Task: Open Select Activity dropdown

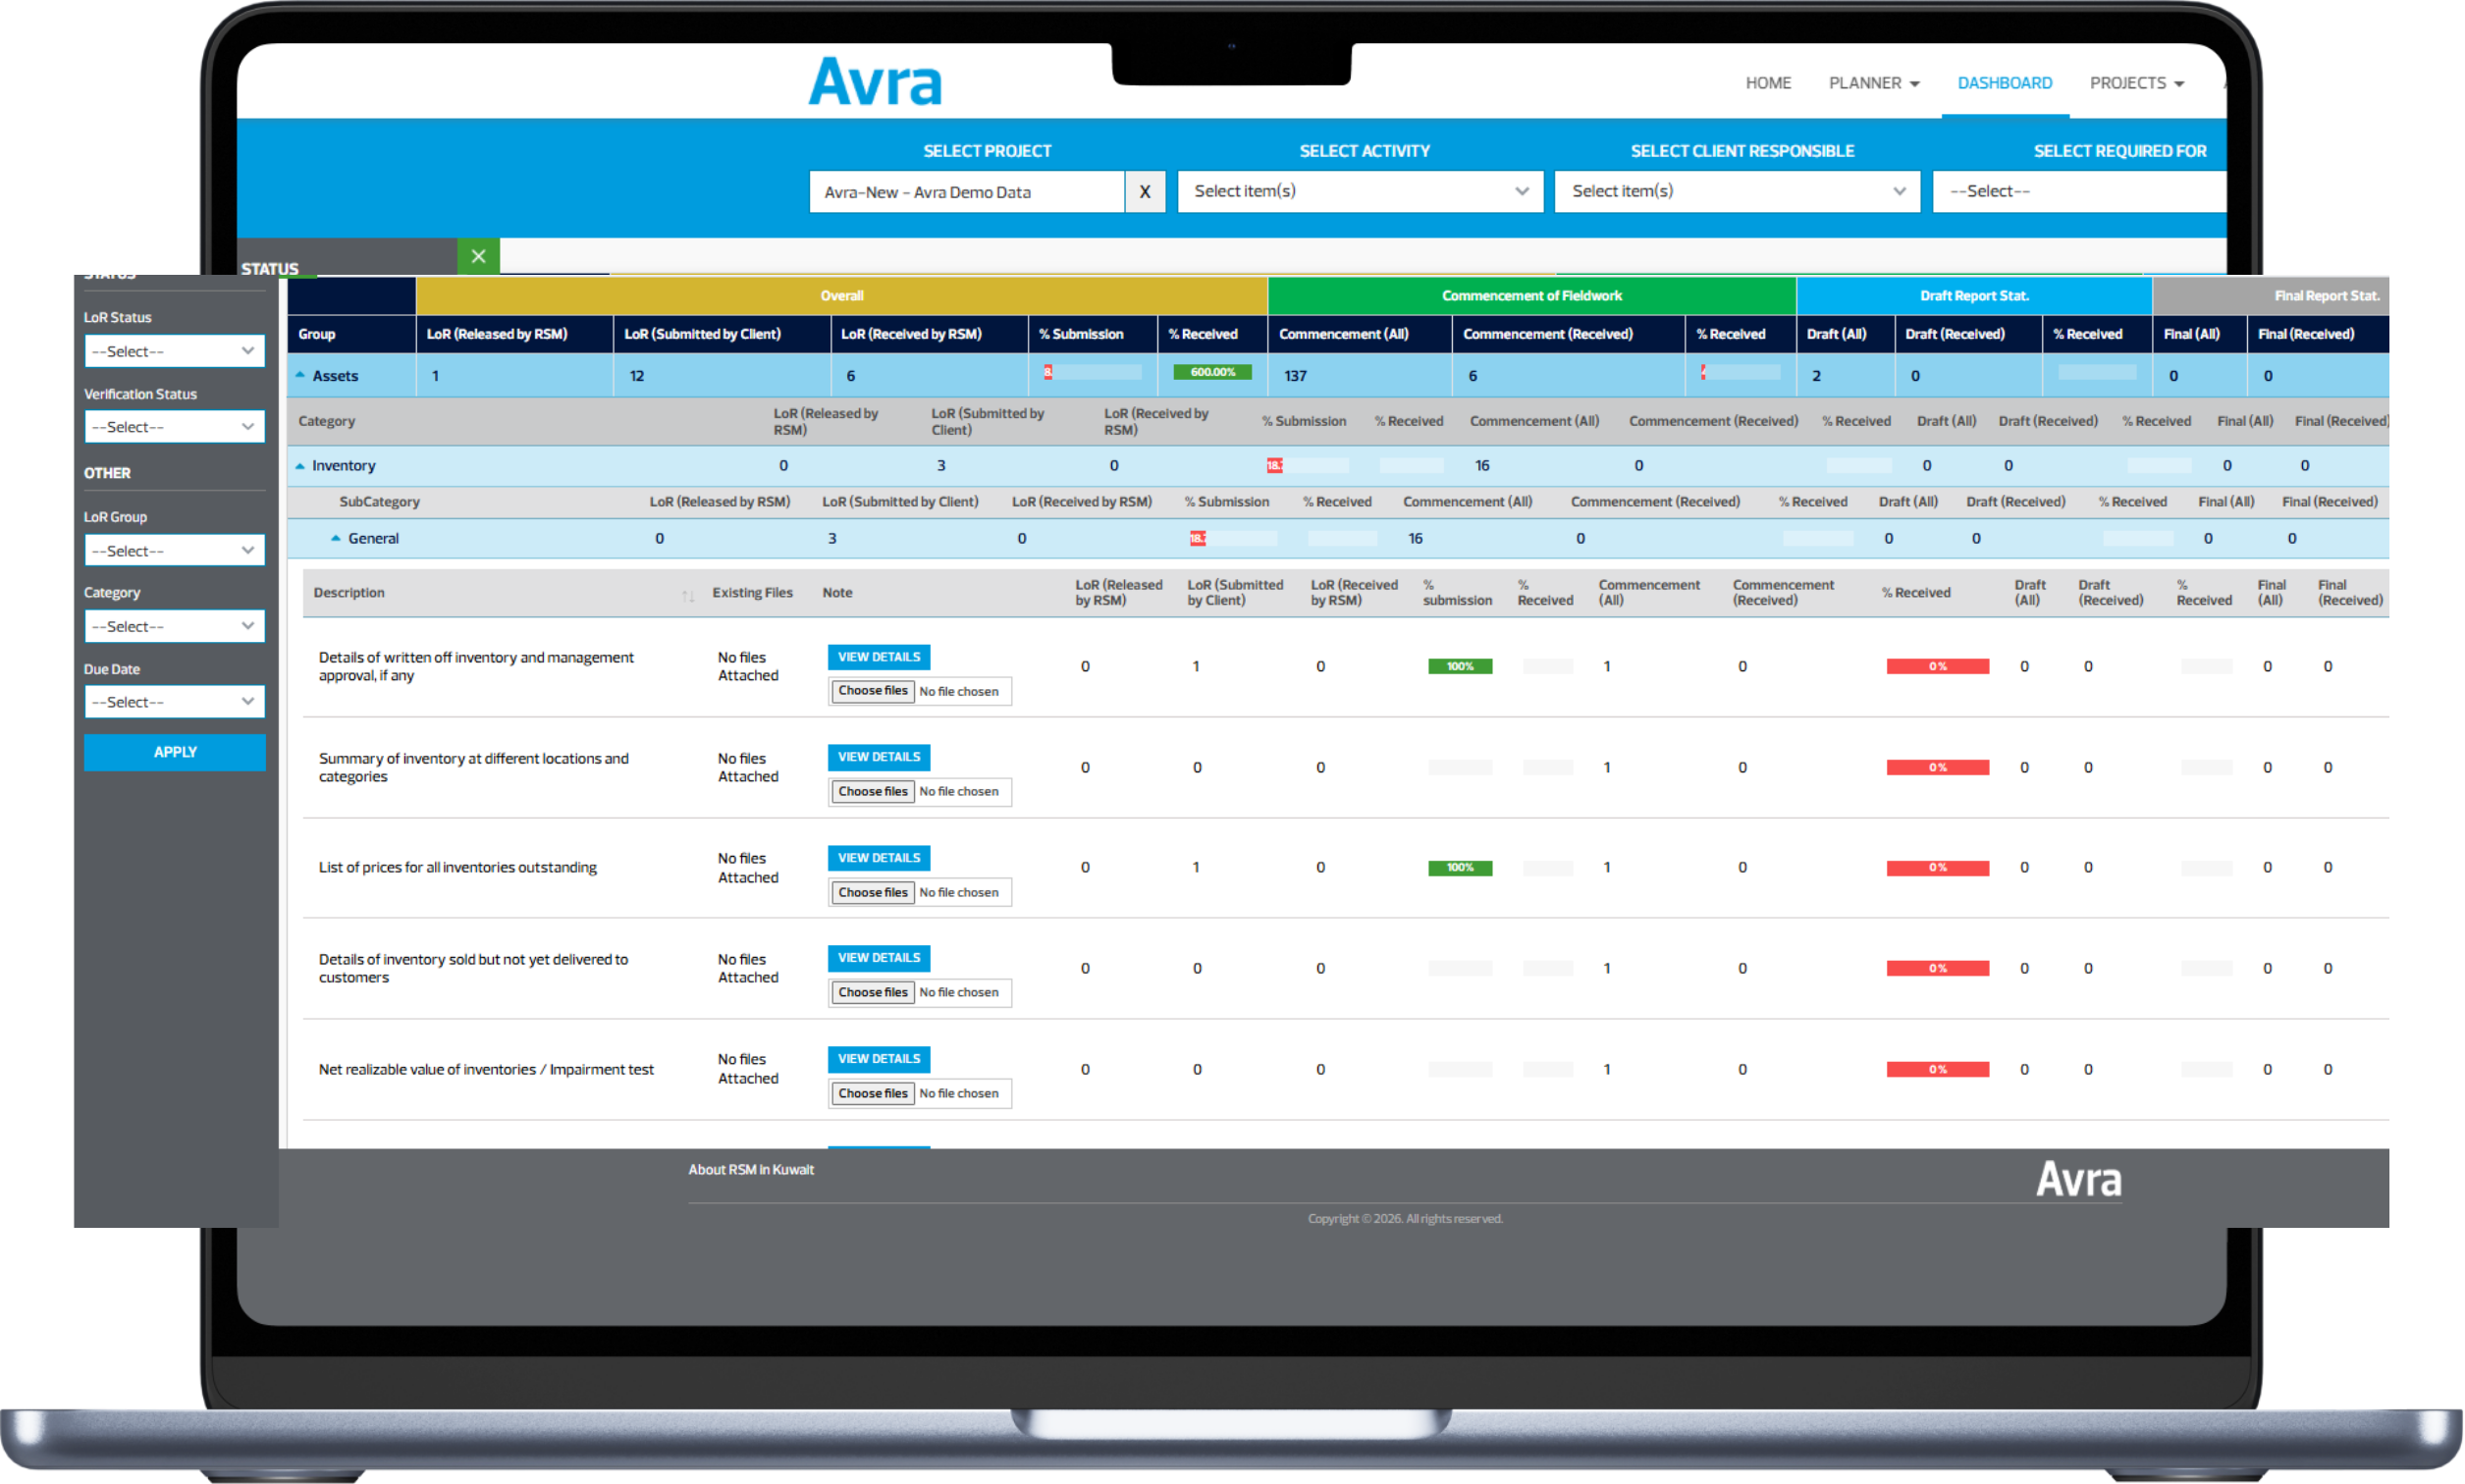Action: pos(1360,191)
